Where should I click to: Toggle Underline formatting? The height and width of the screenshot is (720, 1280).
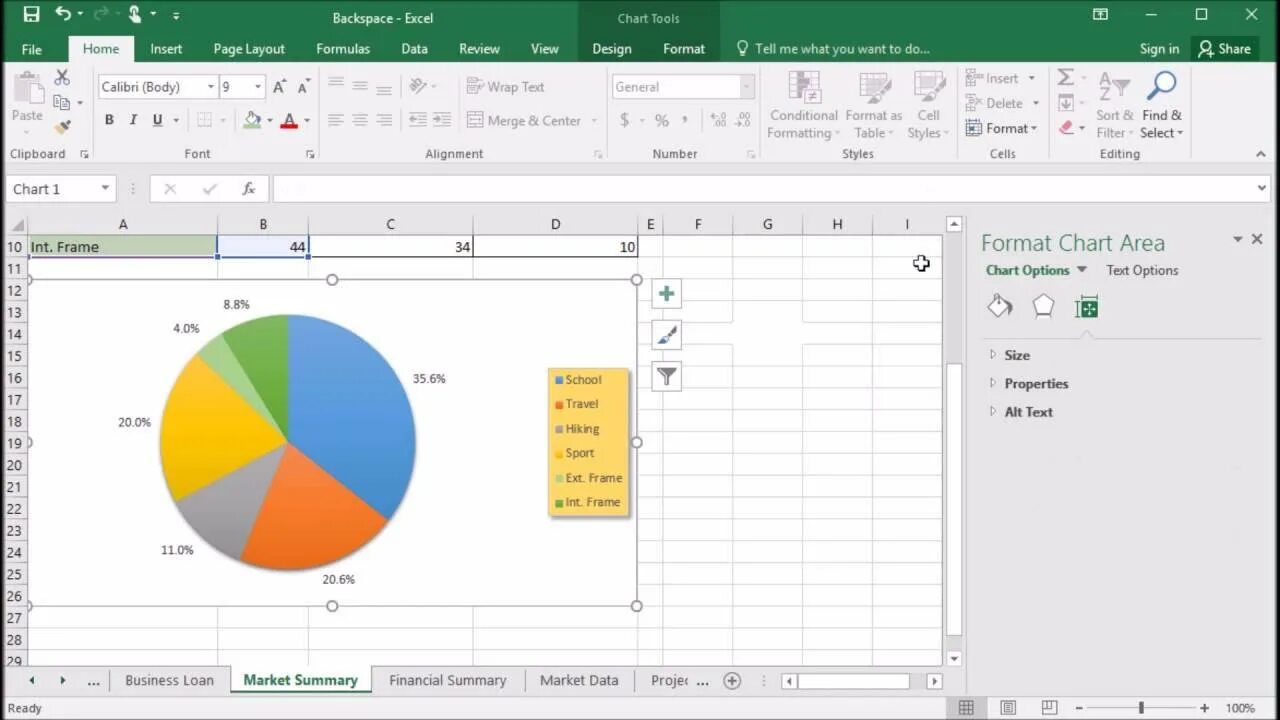pos(157,120)
